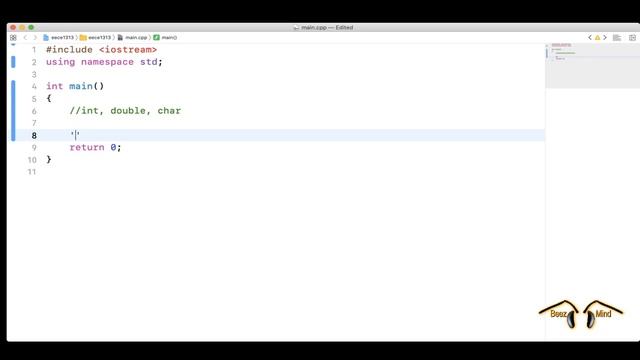
Task: Open the related items grid menu
Action: [13, 38]
